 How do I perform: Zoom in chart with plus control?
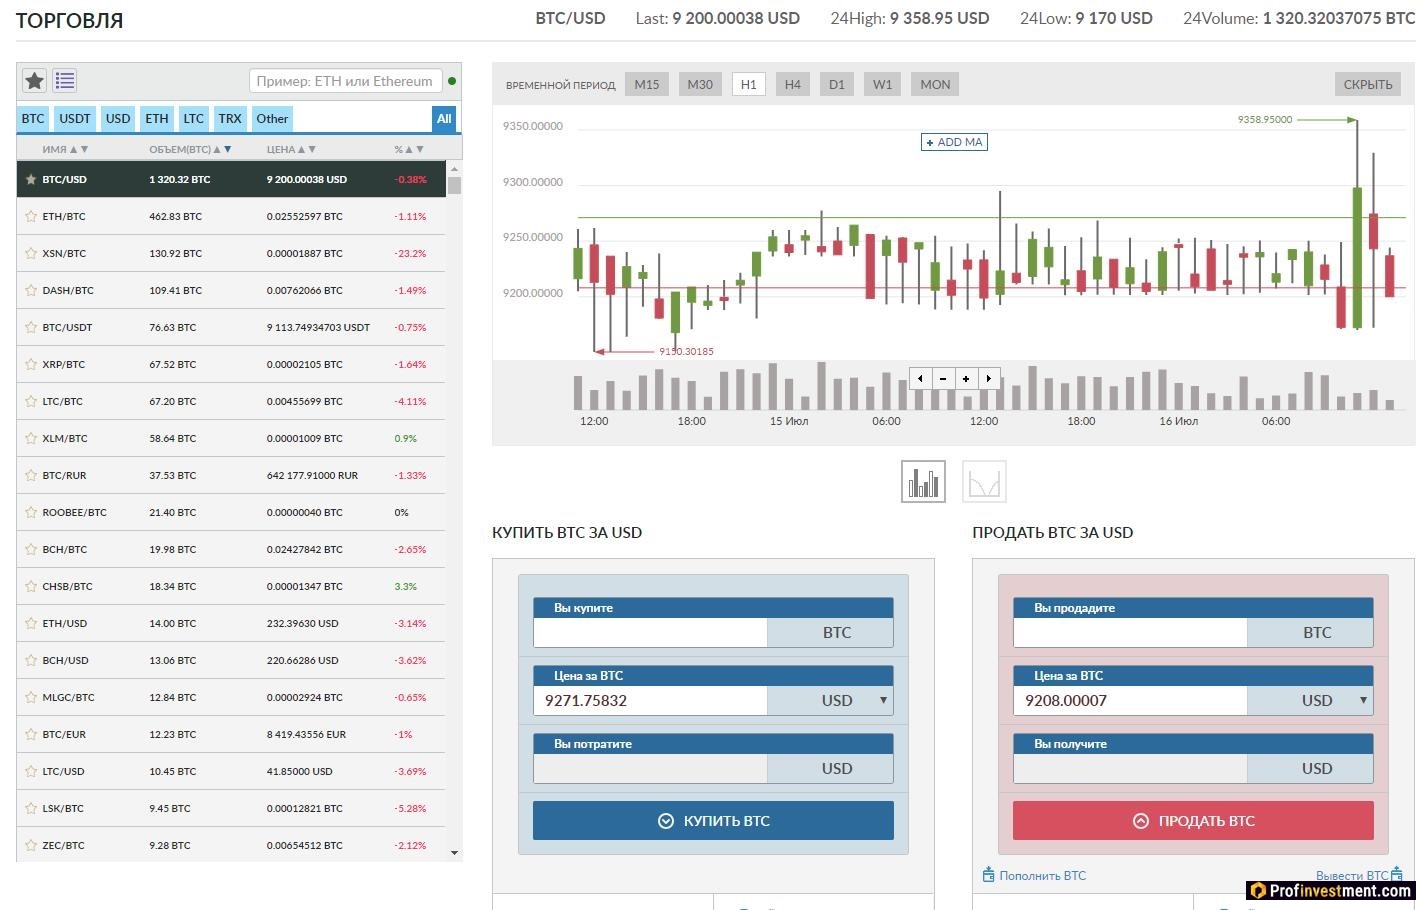966,379
